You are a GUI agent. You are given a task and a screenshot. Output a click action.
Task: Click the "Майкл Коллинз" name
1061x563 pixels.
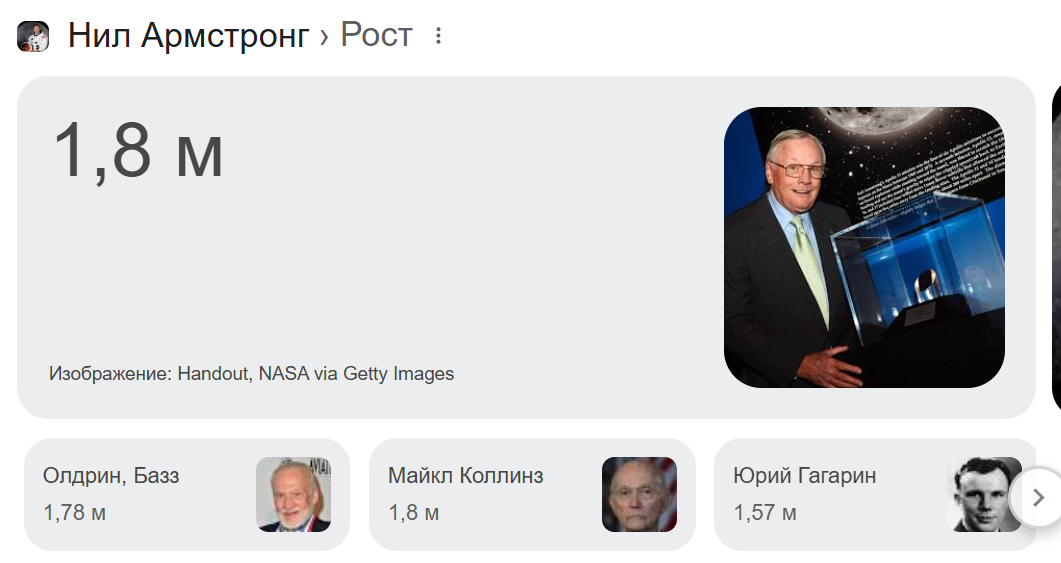click(465, 476)
